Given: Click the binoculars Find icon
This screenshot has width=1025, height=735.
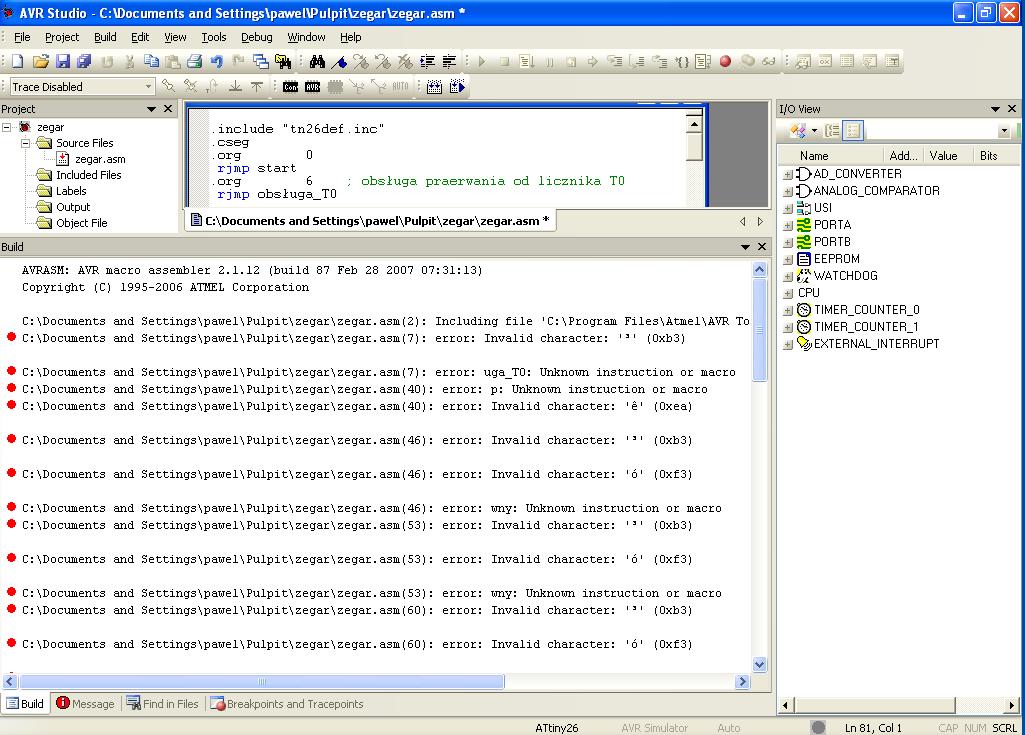Looking at the screenshot, I should pos(317,61).
